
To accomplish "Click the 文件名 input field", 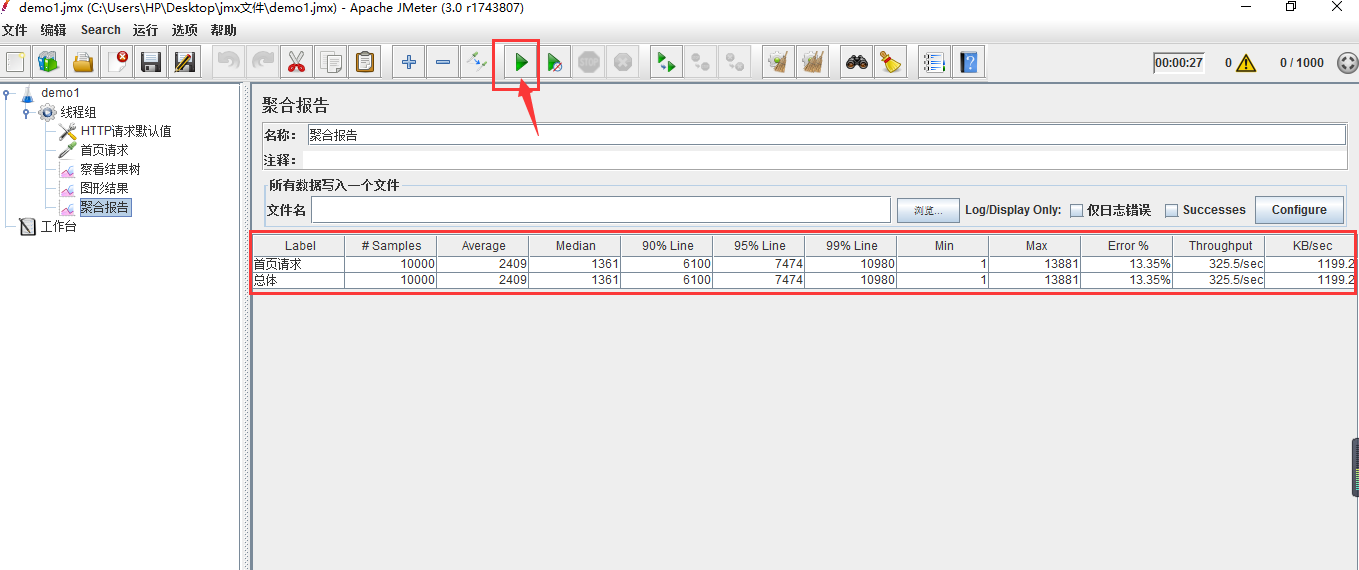I will click(601, 209).
